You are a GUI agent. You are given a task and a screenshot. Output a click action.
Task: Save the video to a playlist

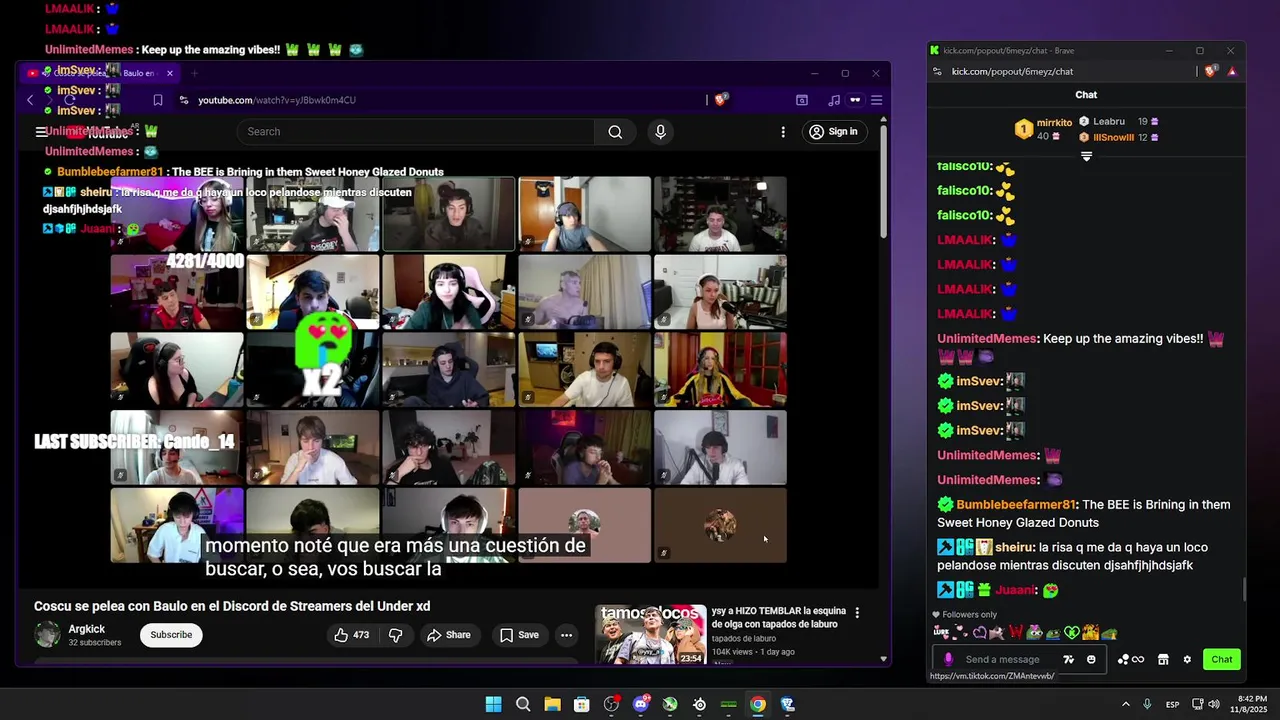519,635
